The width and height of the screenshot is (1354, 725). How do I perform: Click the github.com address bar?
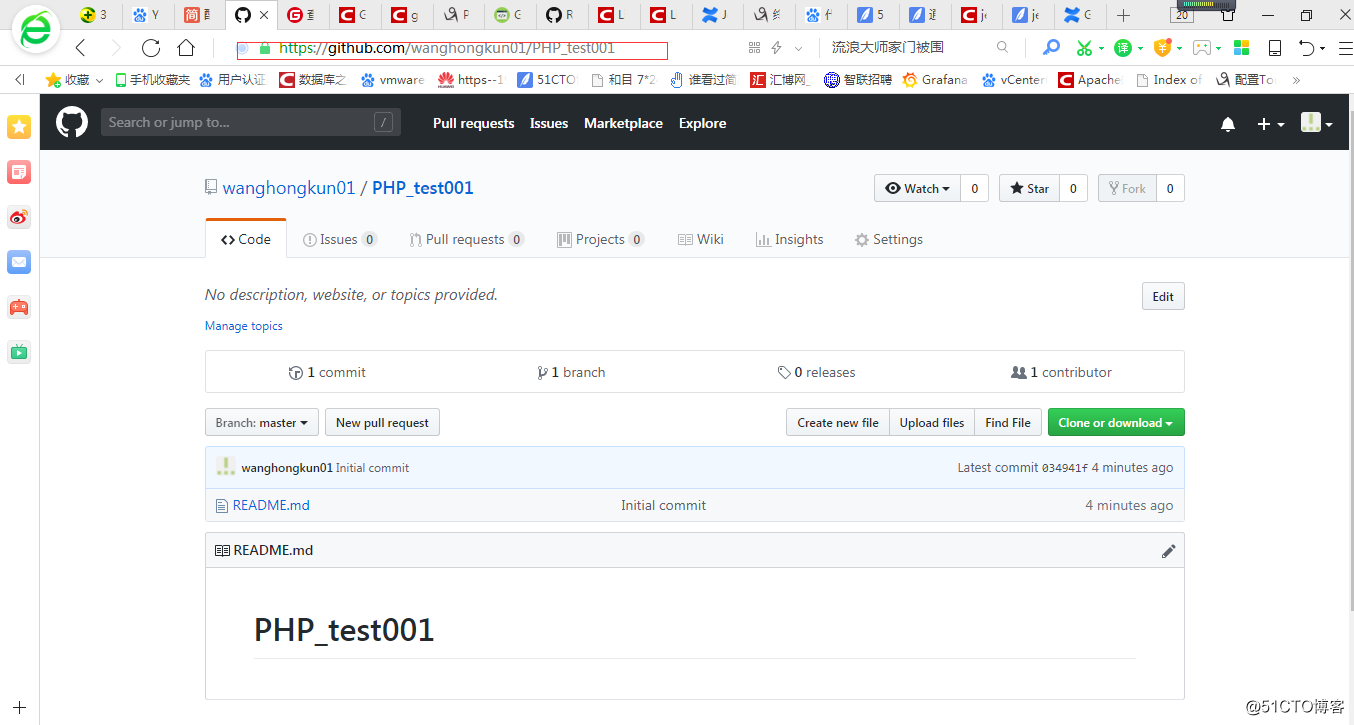pyautogui.click(x=452, y=48)
